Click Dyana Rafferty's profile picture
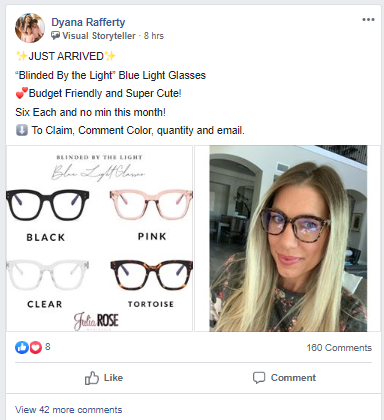384x420 pixels. 30,28
